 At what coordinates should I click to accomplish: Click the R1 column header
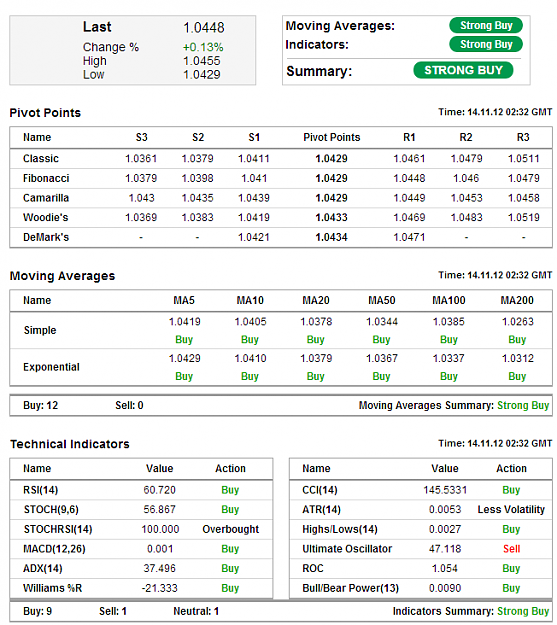[409, 138]
